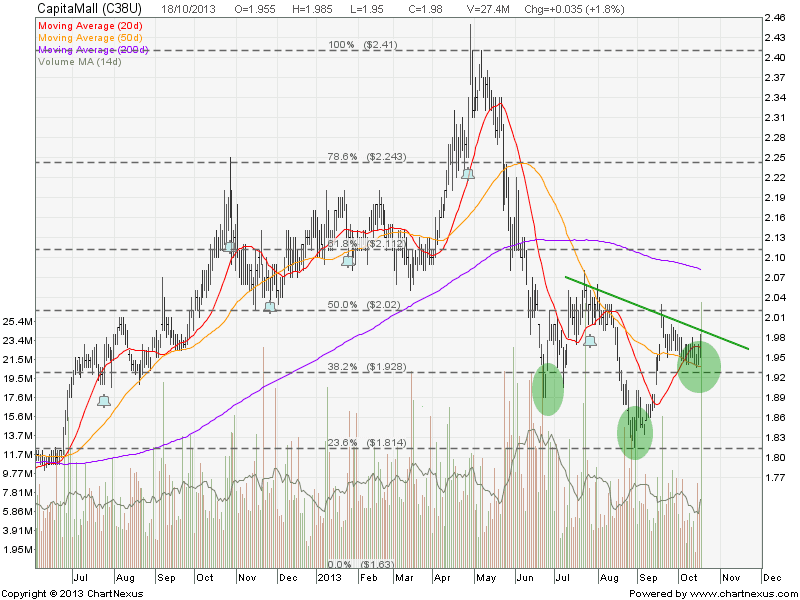Click the '21.5M' volume axis label
This screenshot has width=800, height=600.
(x=19, y=360)
